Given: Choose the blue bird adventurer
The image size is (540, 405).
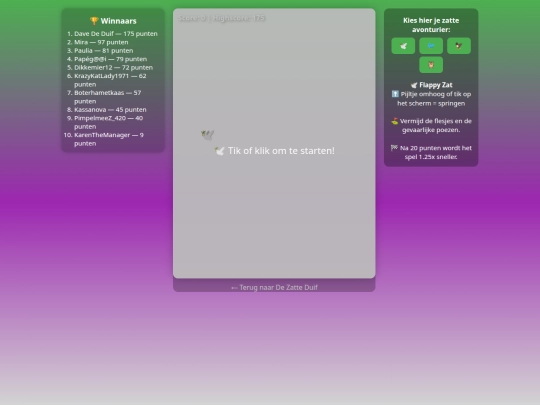Looking at the screenshot, I should coord(431,46).
